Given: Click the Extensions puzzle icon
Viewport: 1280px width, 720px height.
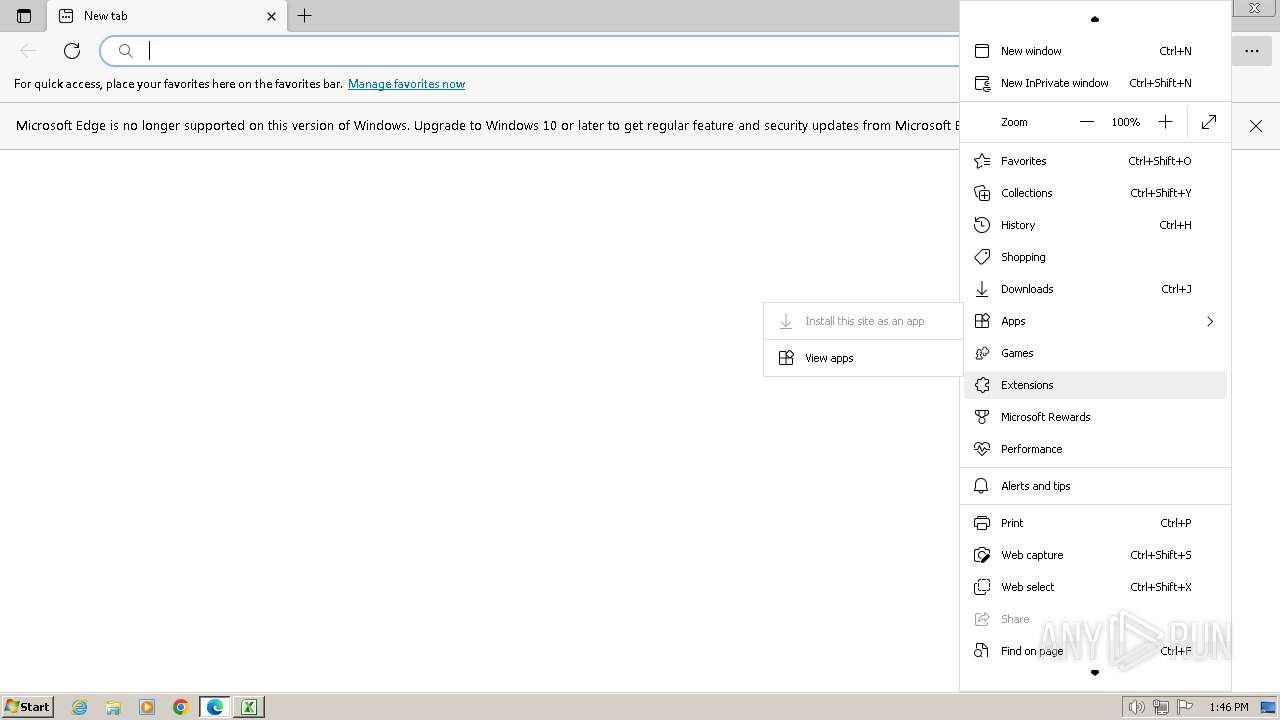Looking at the screenshot, I should [x=982, y=385].
